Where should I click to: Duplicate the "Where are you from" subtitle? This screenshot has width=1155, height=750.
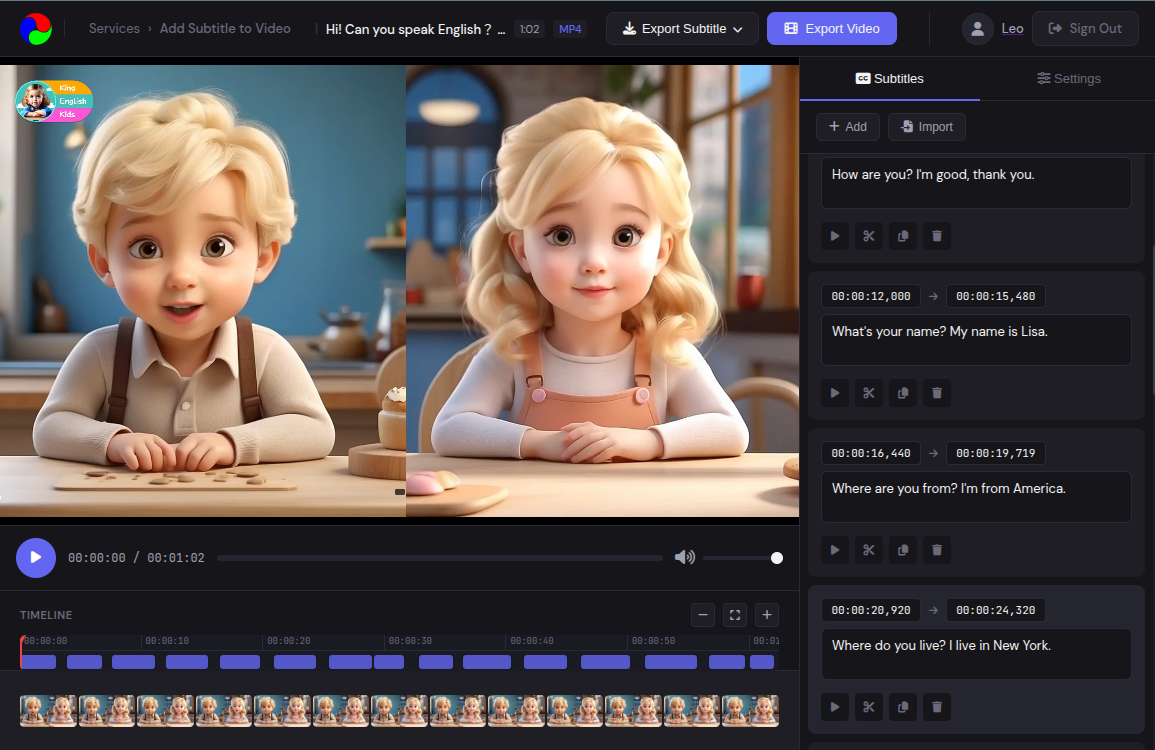pos(902,549)
